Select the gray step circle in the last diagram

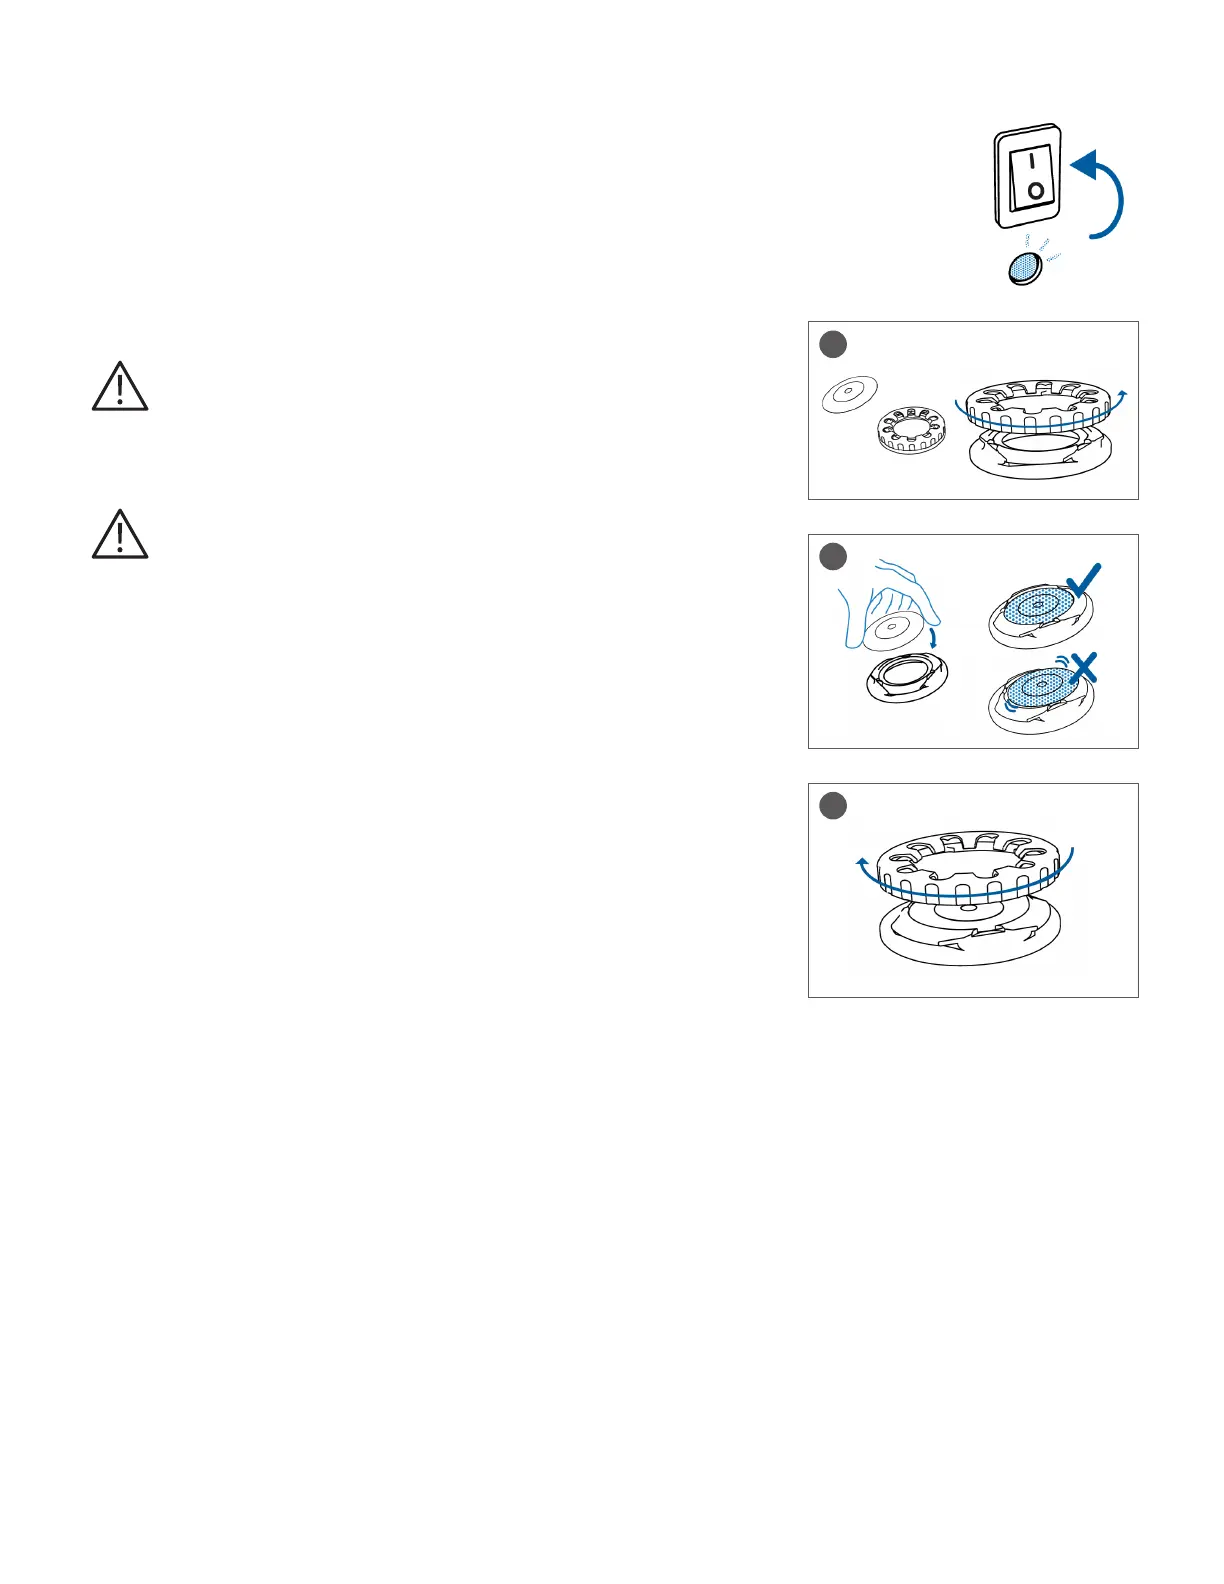[833, 806]
